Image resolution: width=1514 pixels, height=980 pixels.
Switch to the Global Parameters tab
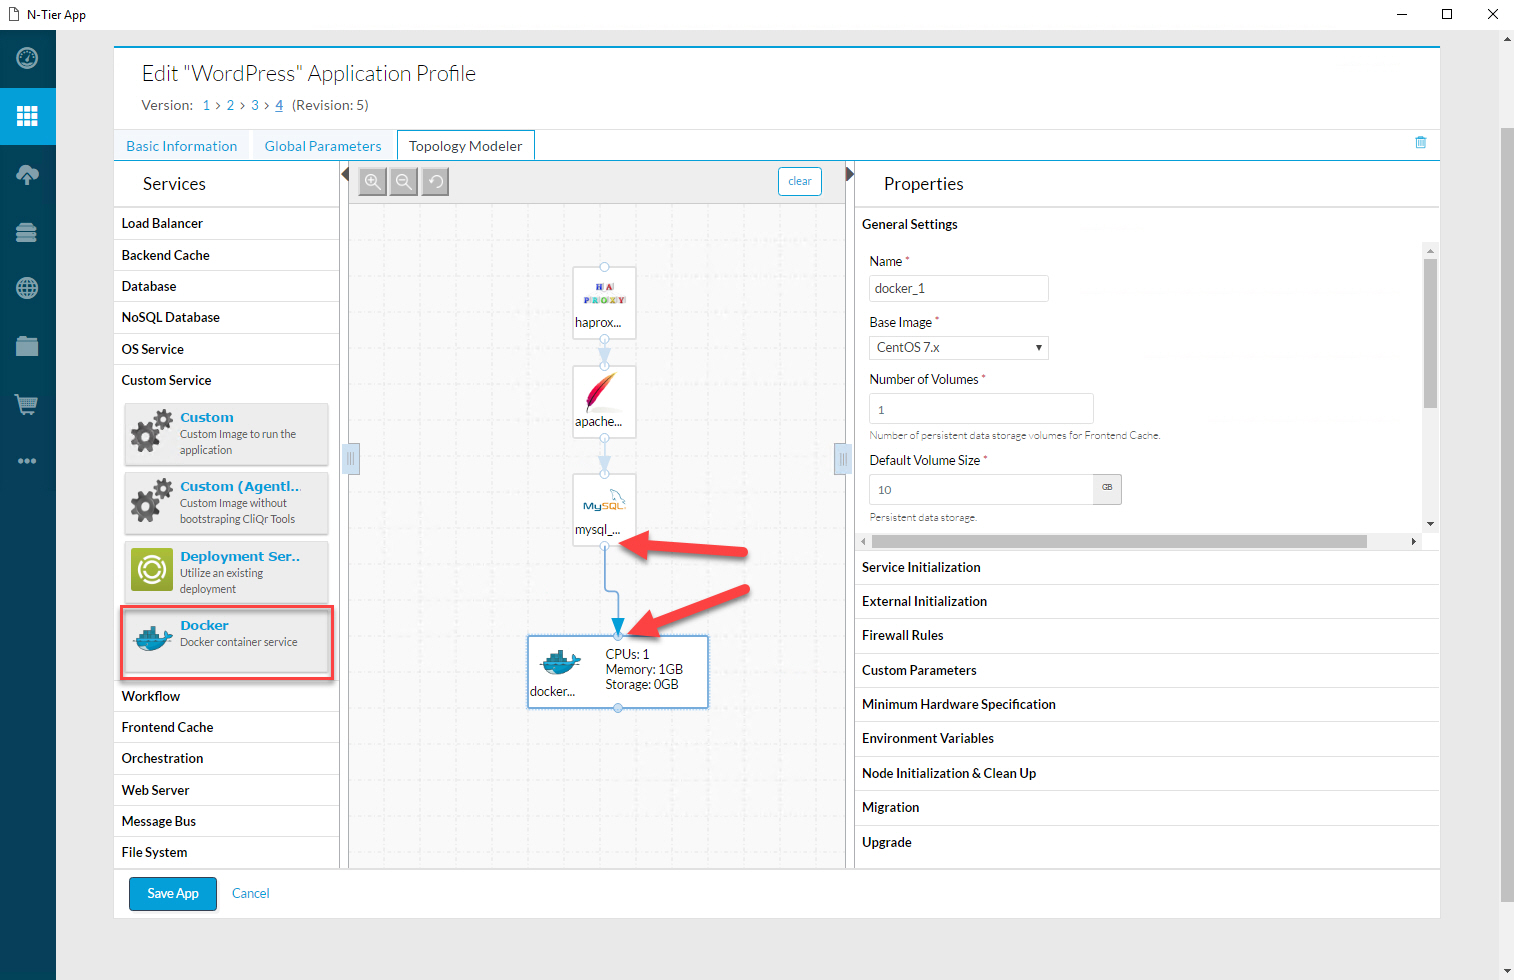point(323,146)
